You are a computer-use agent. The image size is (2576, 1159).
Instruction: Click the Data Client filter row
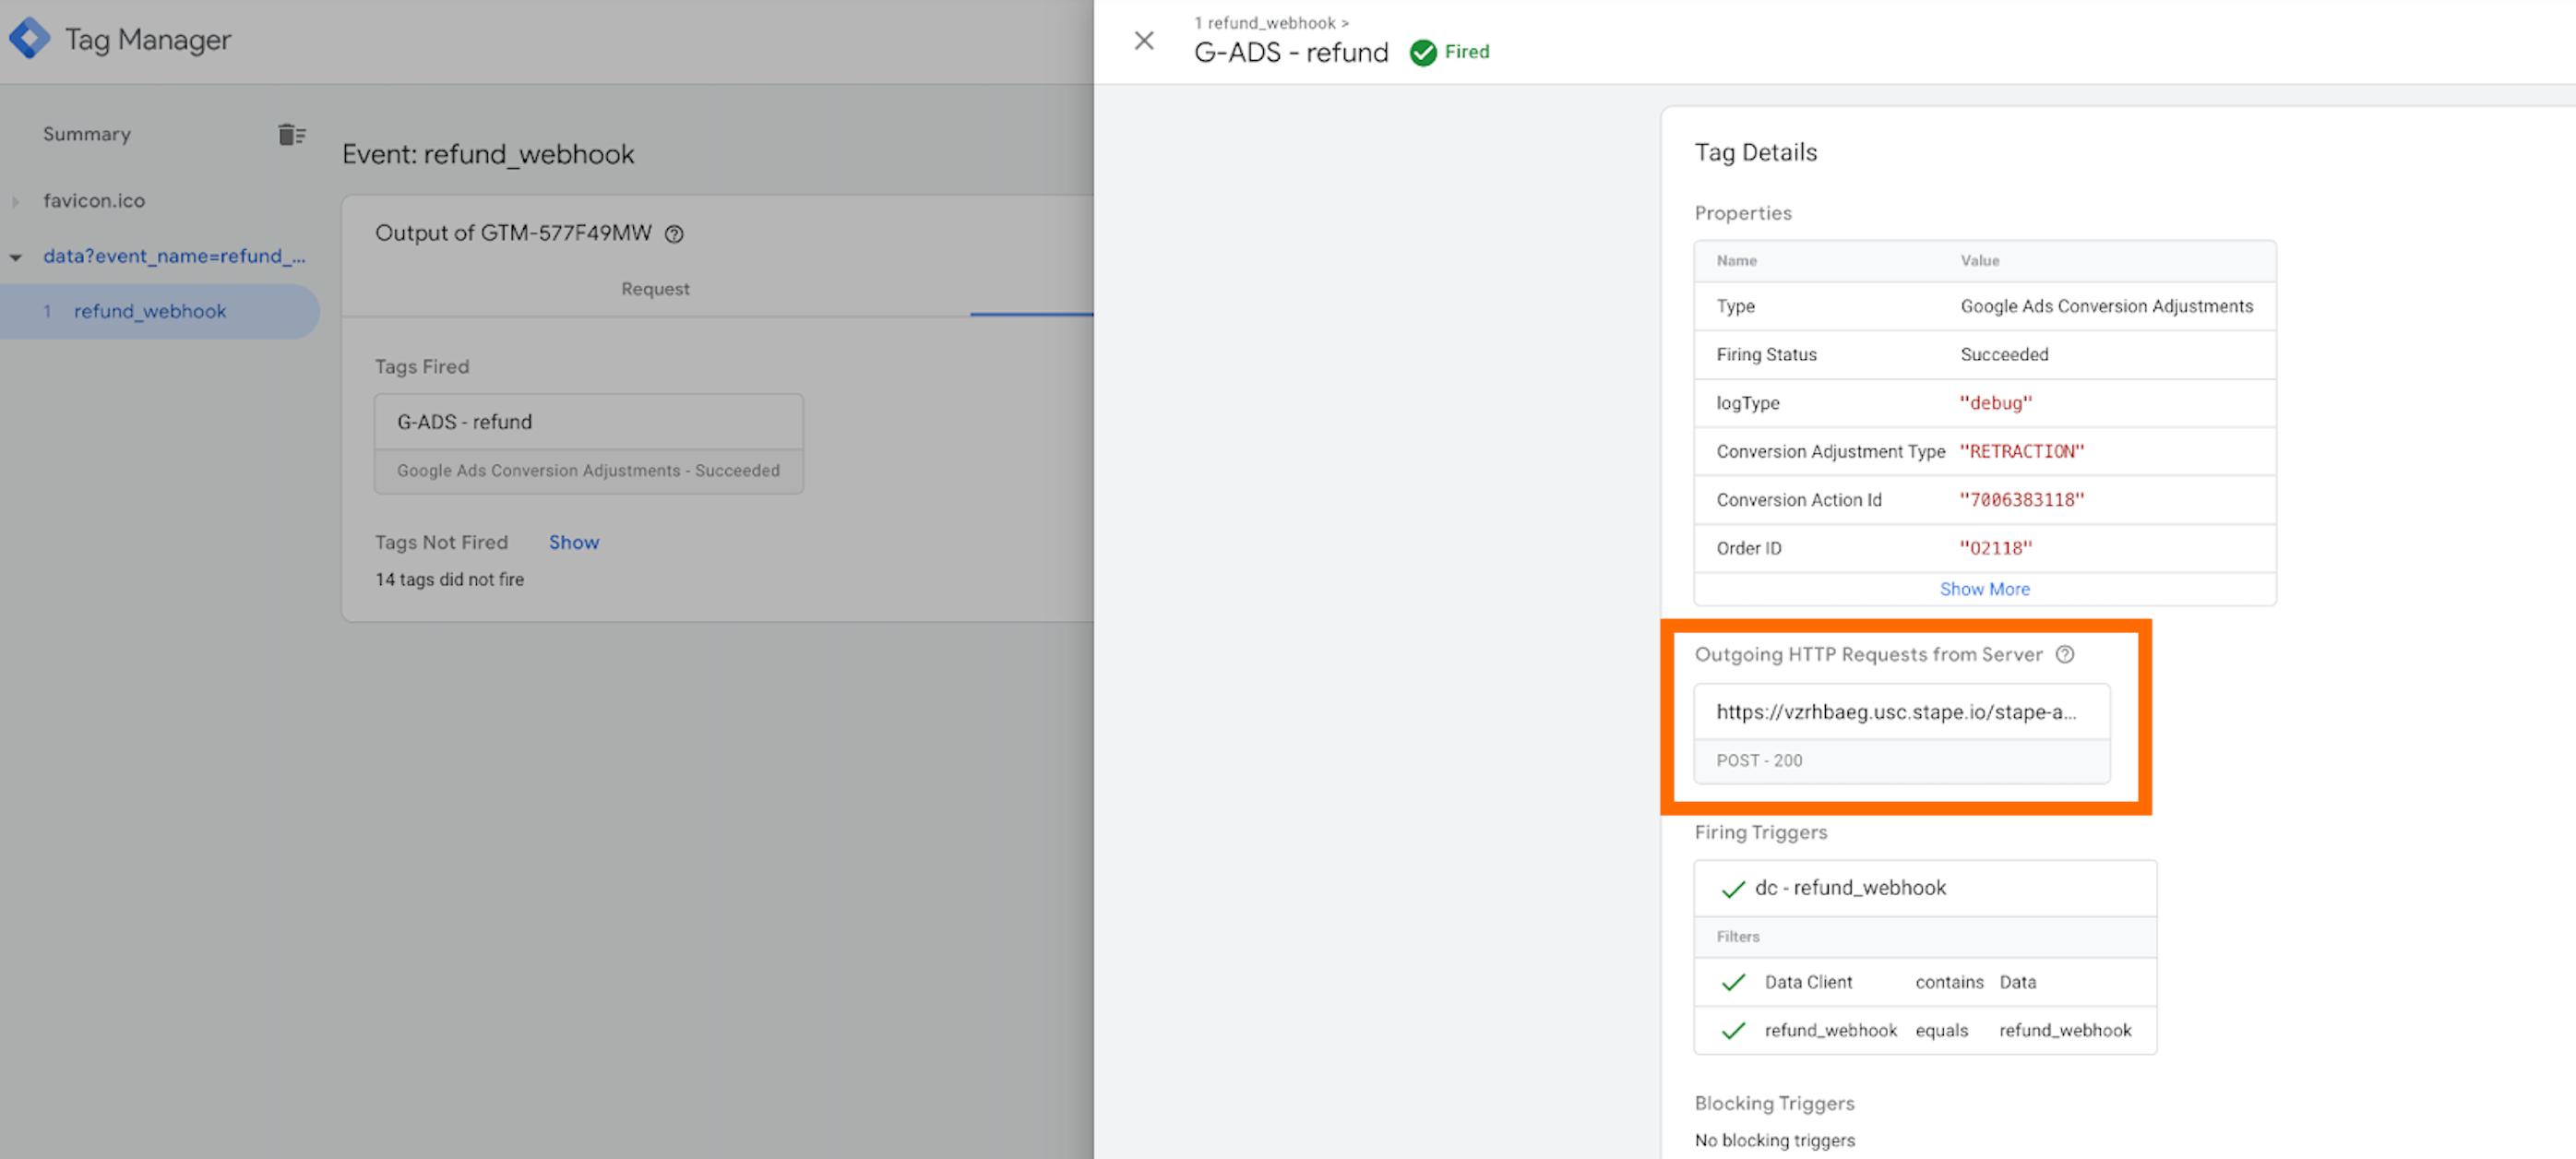tap(1925, 982)
